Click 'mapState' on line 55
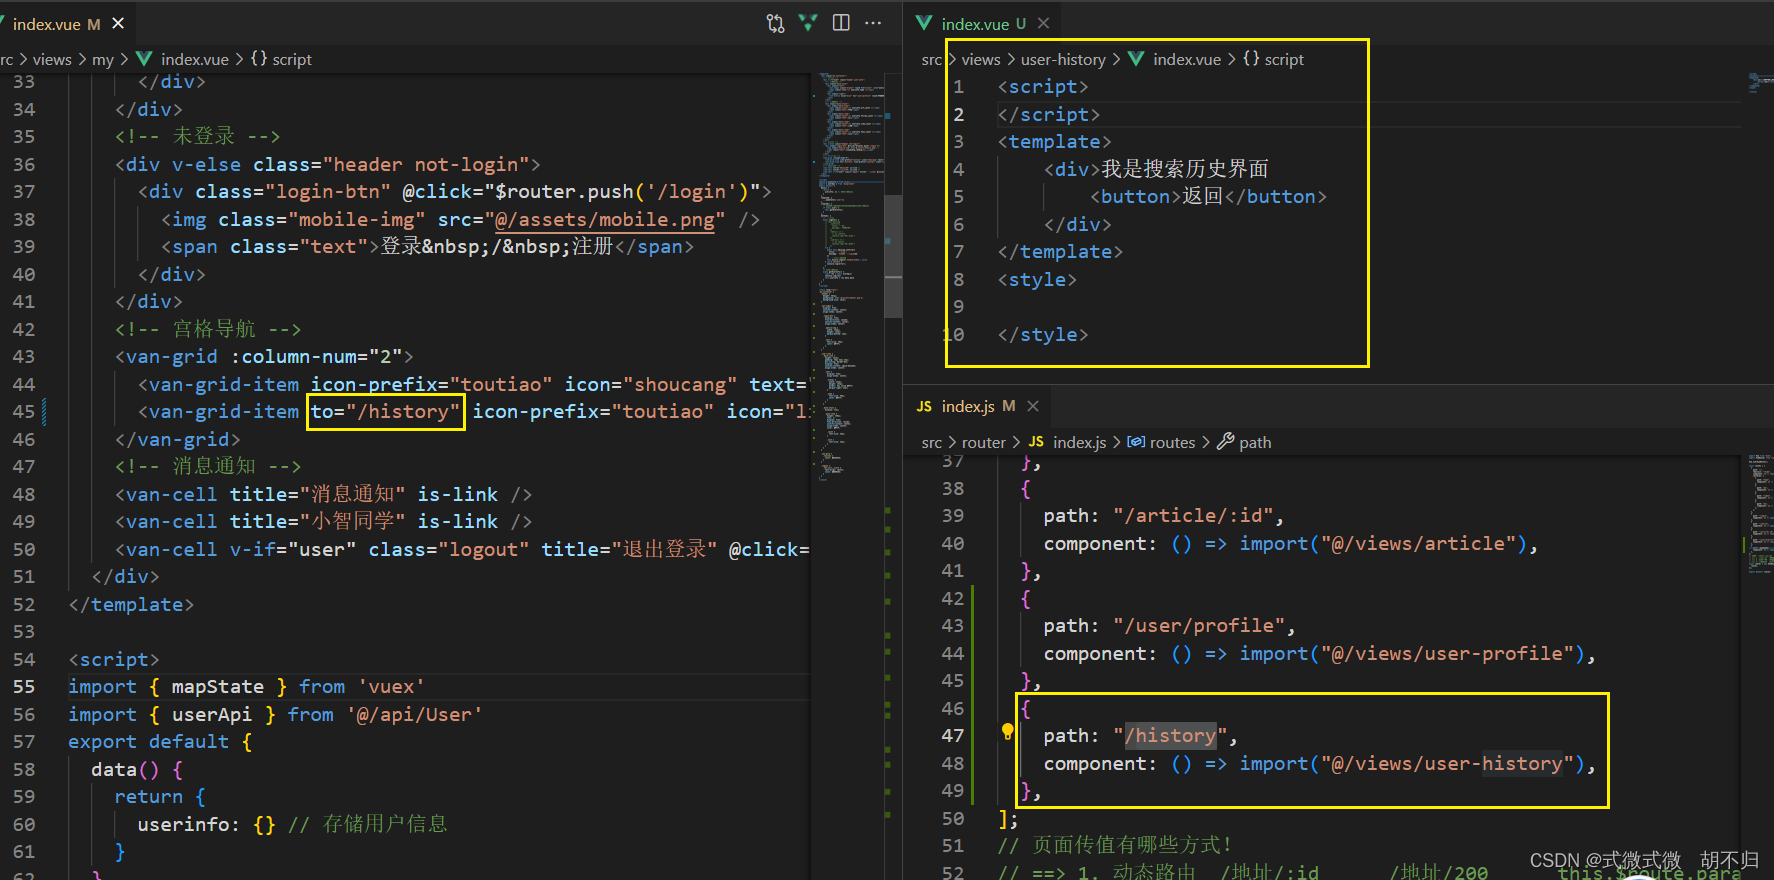The image size is (1774, 880). point(217,686)
